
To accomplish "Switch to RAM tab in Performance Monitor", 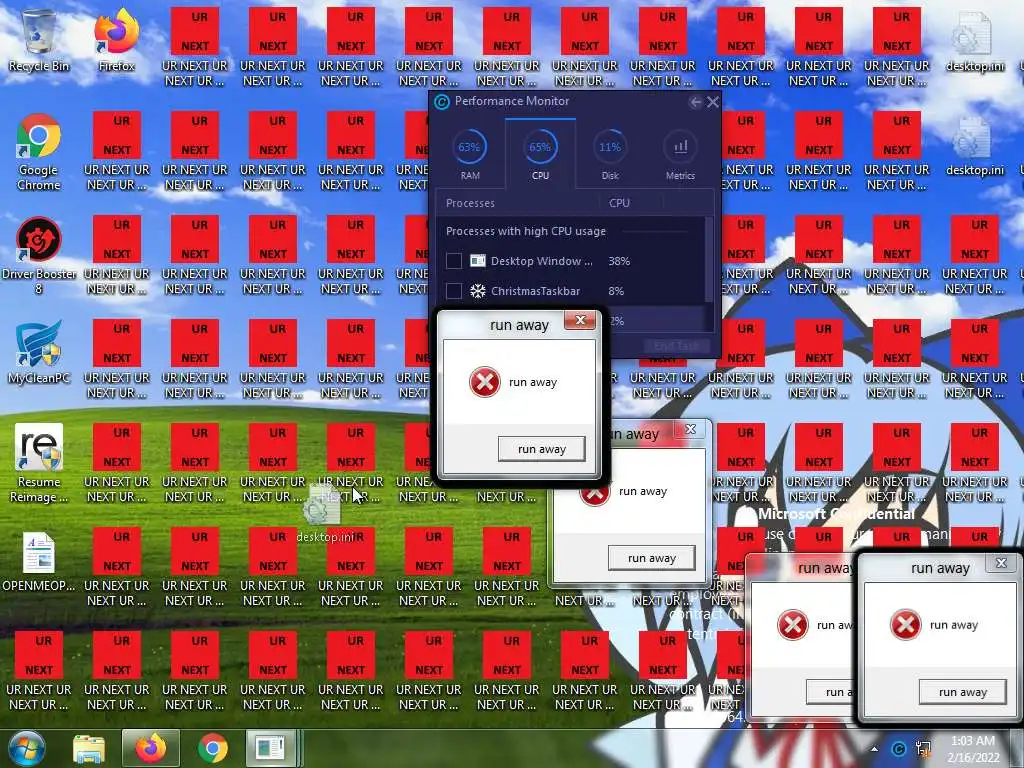I will pos(470,155).
